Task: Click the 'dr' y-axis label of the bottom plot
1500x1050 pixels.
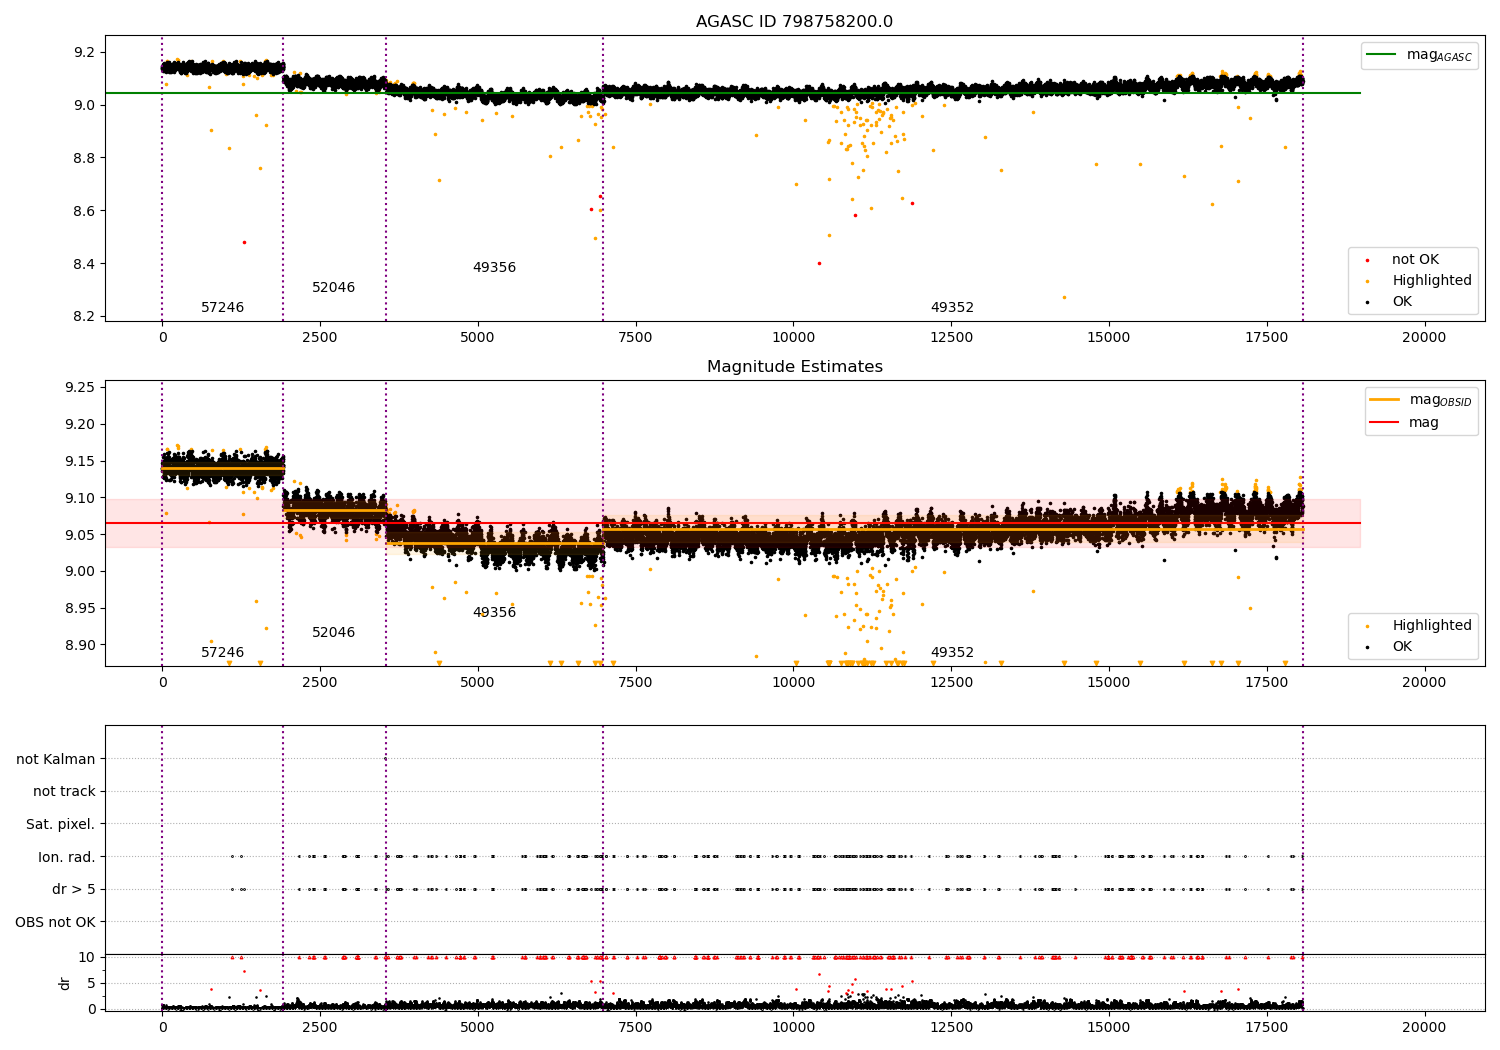Action: 65,983
